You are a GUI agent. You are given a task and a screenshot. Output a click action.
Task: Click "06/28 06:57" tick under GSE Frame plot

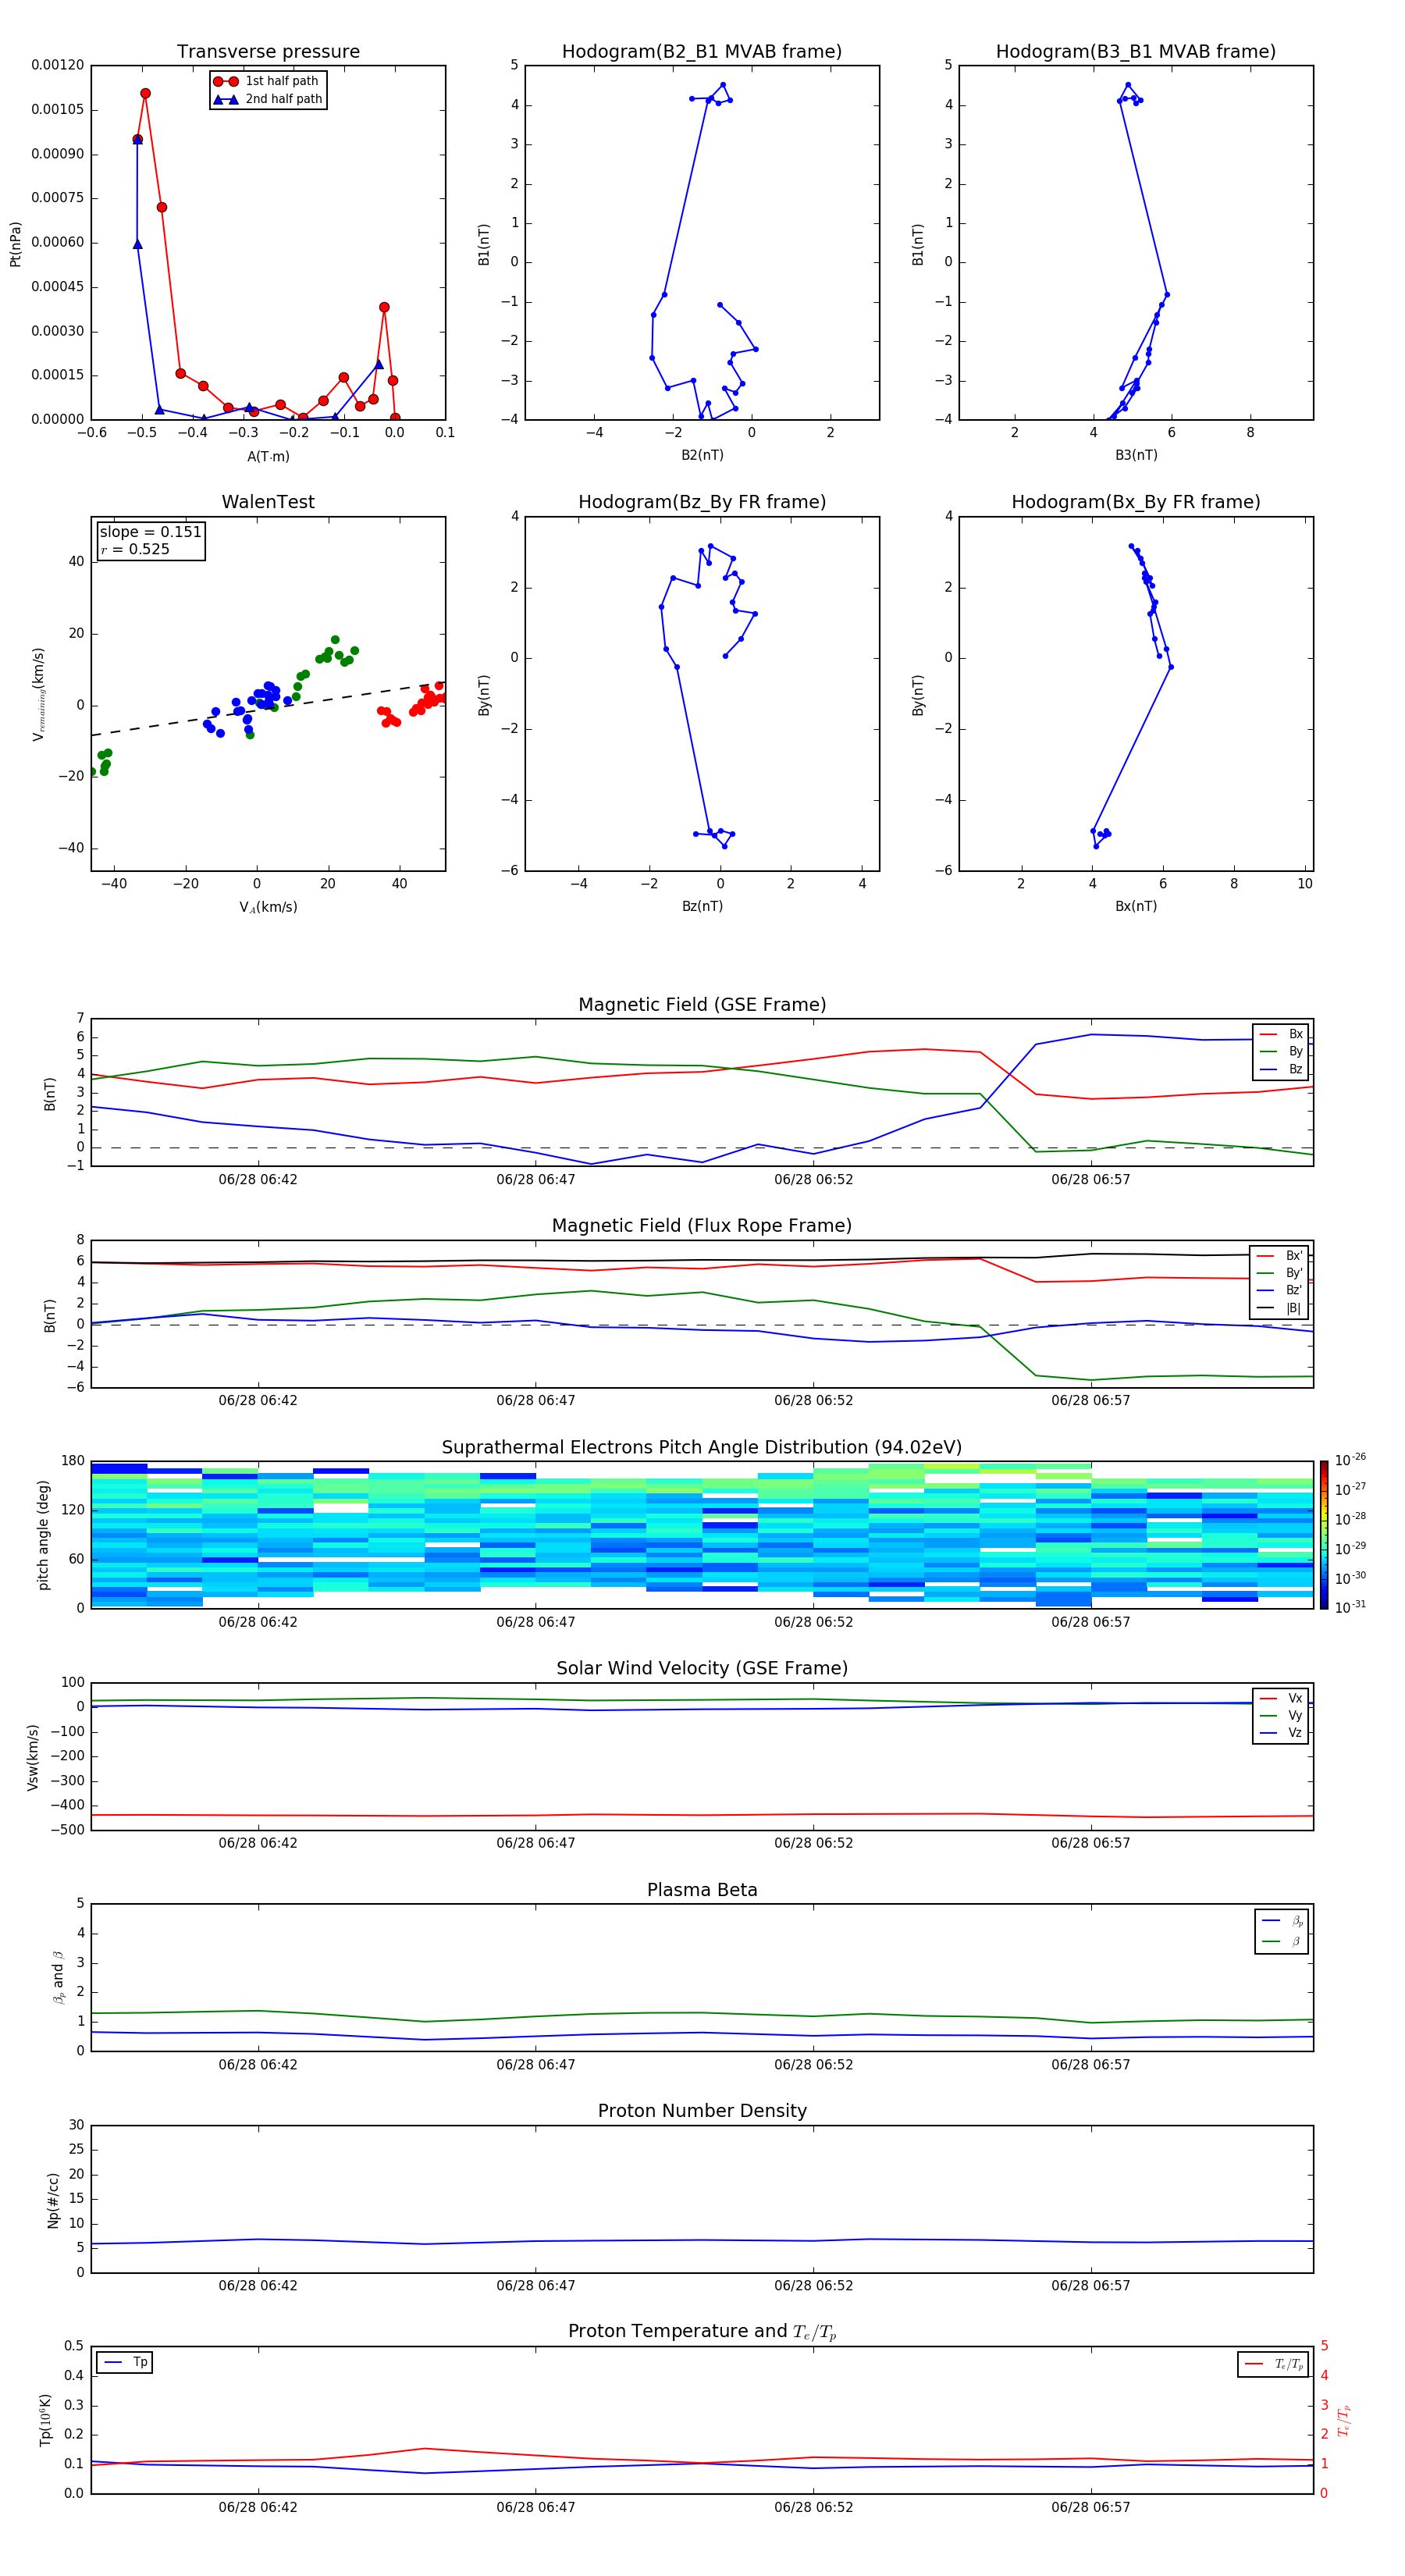point(1091,1179)
